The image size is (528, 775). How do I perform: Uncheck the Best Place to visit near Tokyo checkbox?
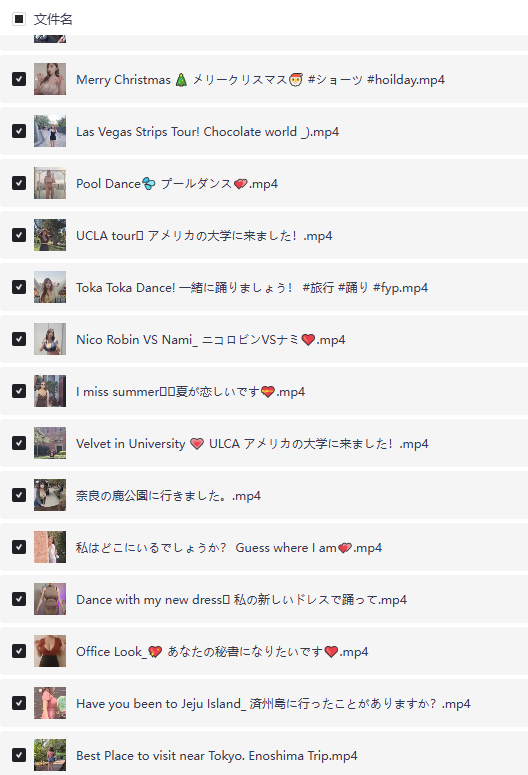(19, 755)
